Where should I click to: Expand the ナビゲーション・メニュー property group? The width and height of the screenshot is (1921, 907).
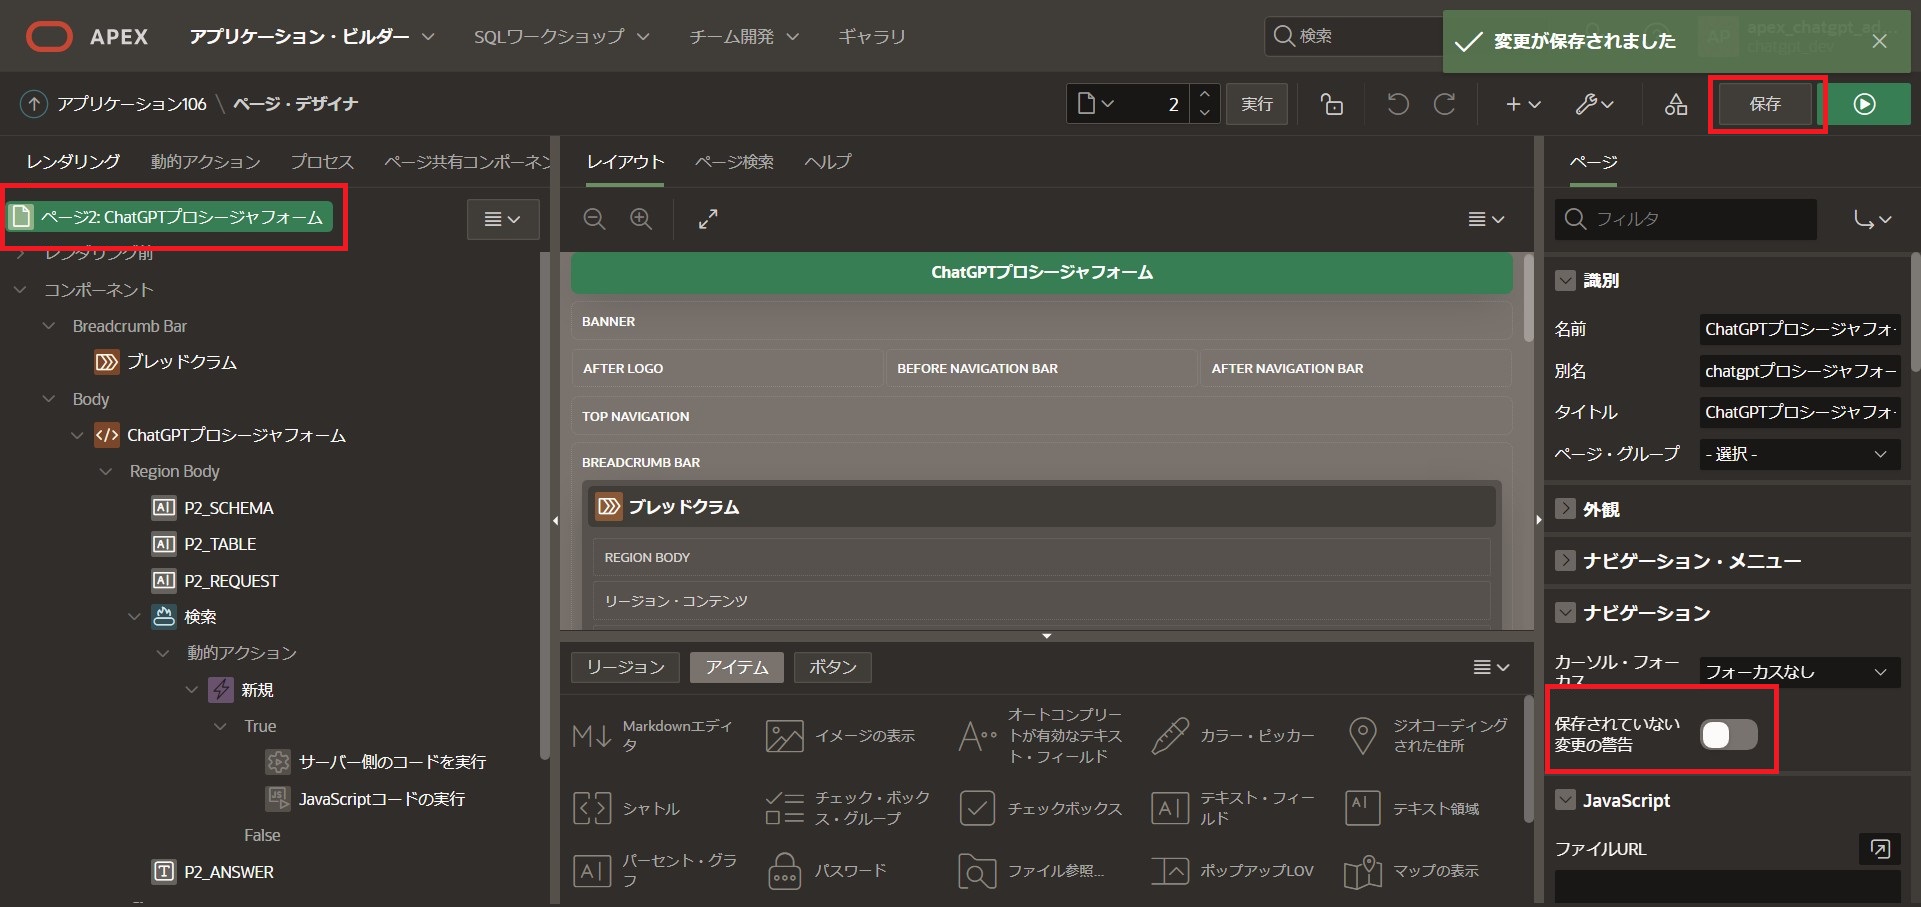click(x=1565, y=561)
